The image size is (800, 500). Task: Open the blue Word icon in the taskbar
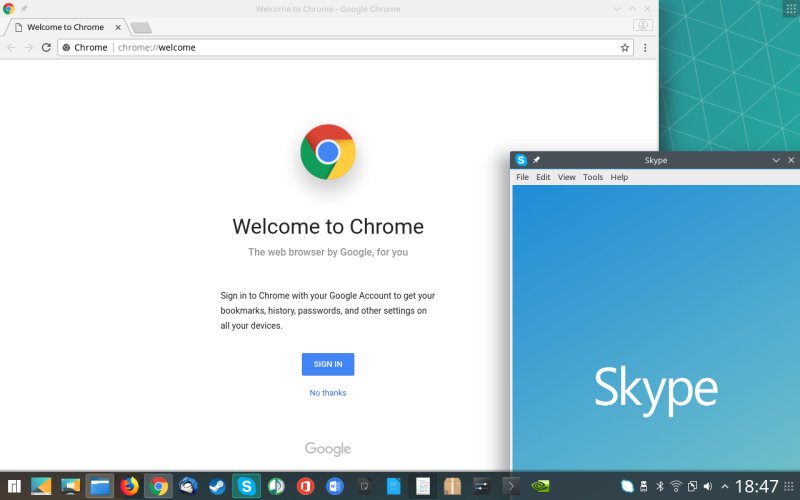(335, 486)
